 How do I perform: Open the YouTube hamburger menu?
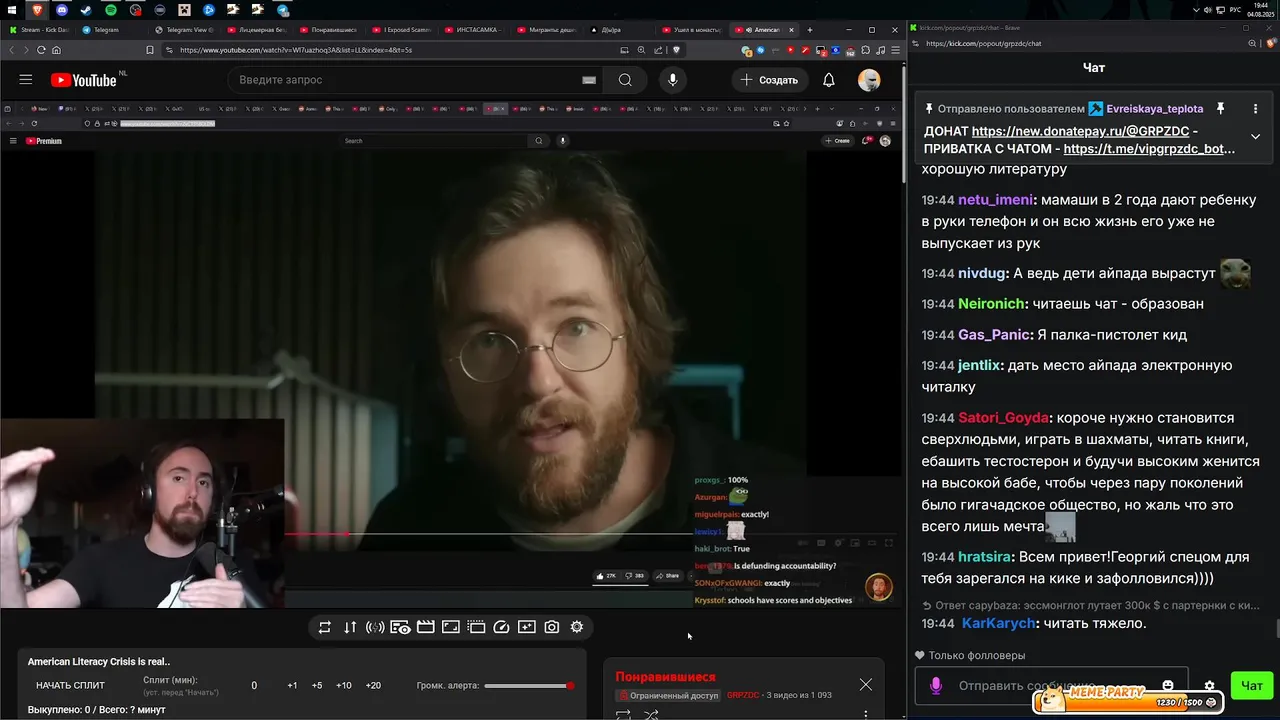pos(26,80)
